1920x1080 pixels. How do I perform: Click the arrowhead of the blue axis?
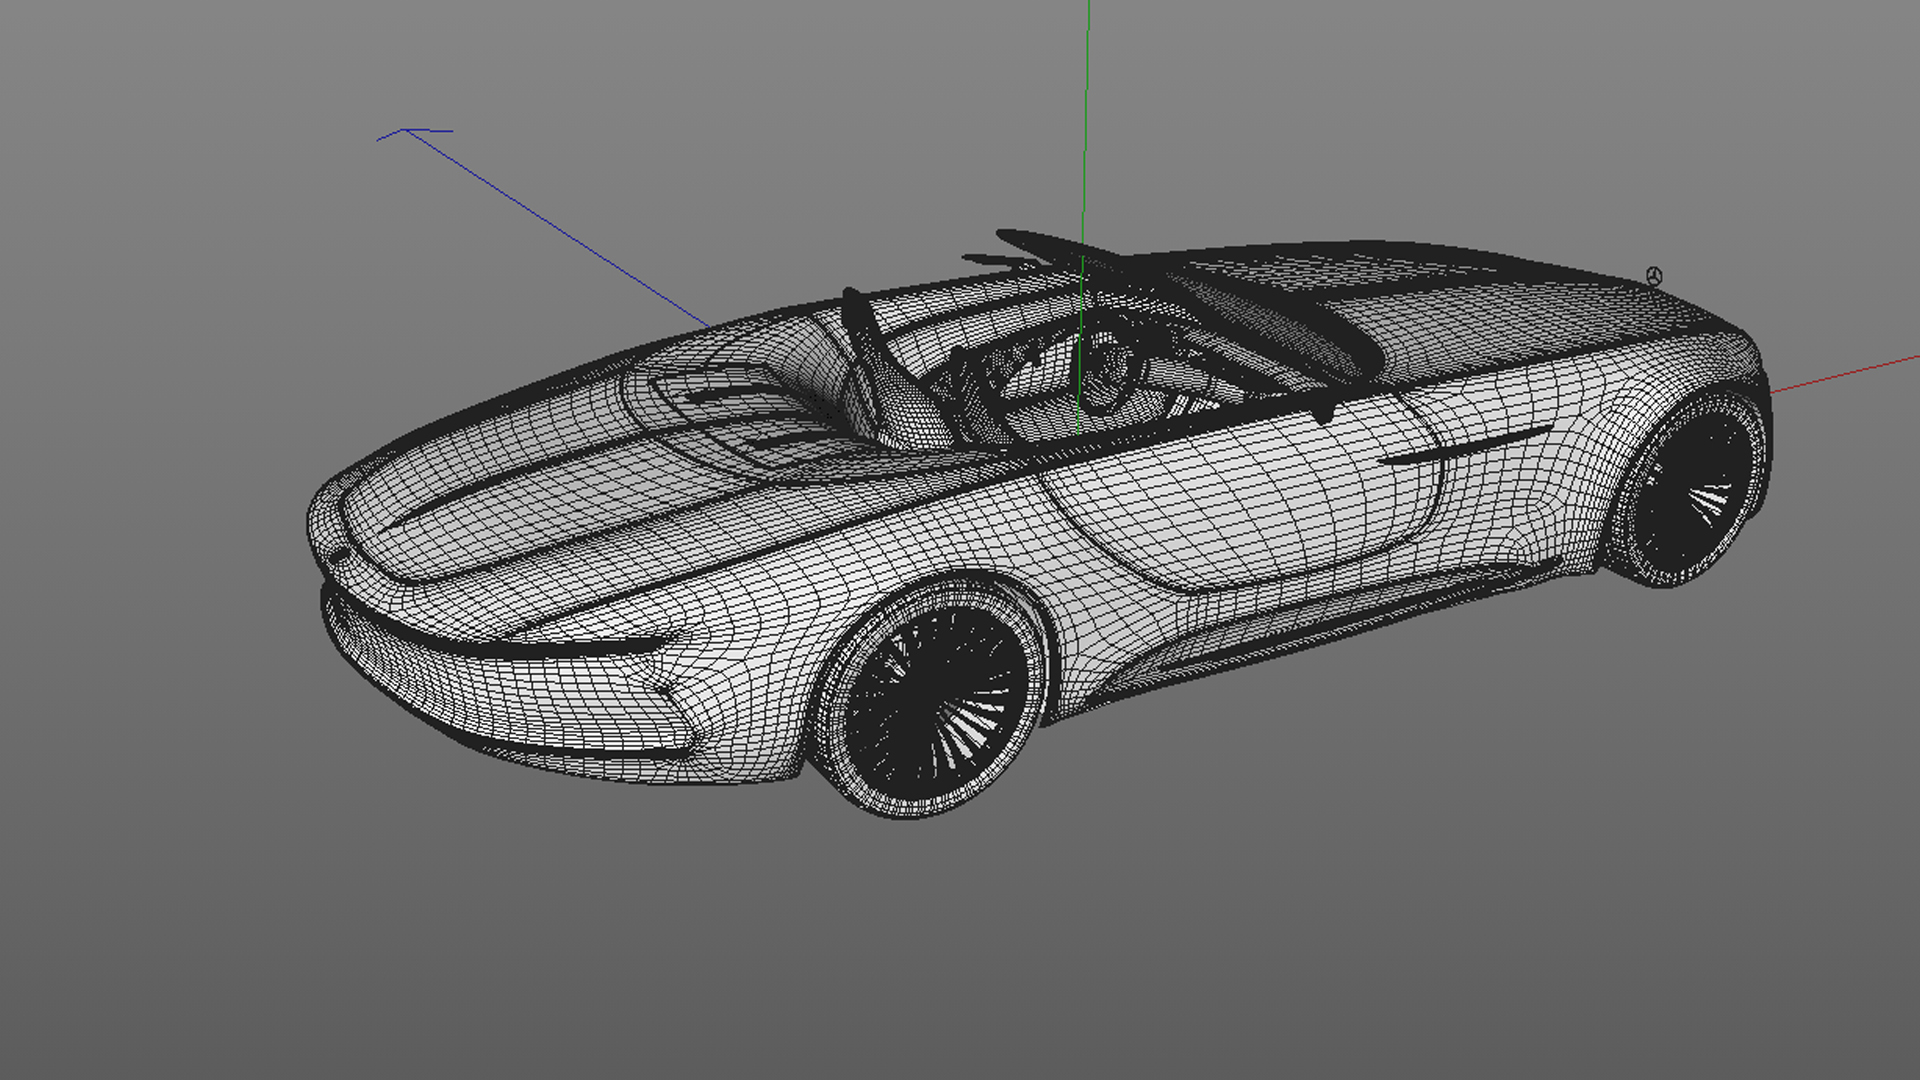(405, 131)
